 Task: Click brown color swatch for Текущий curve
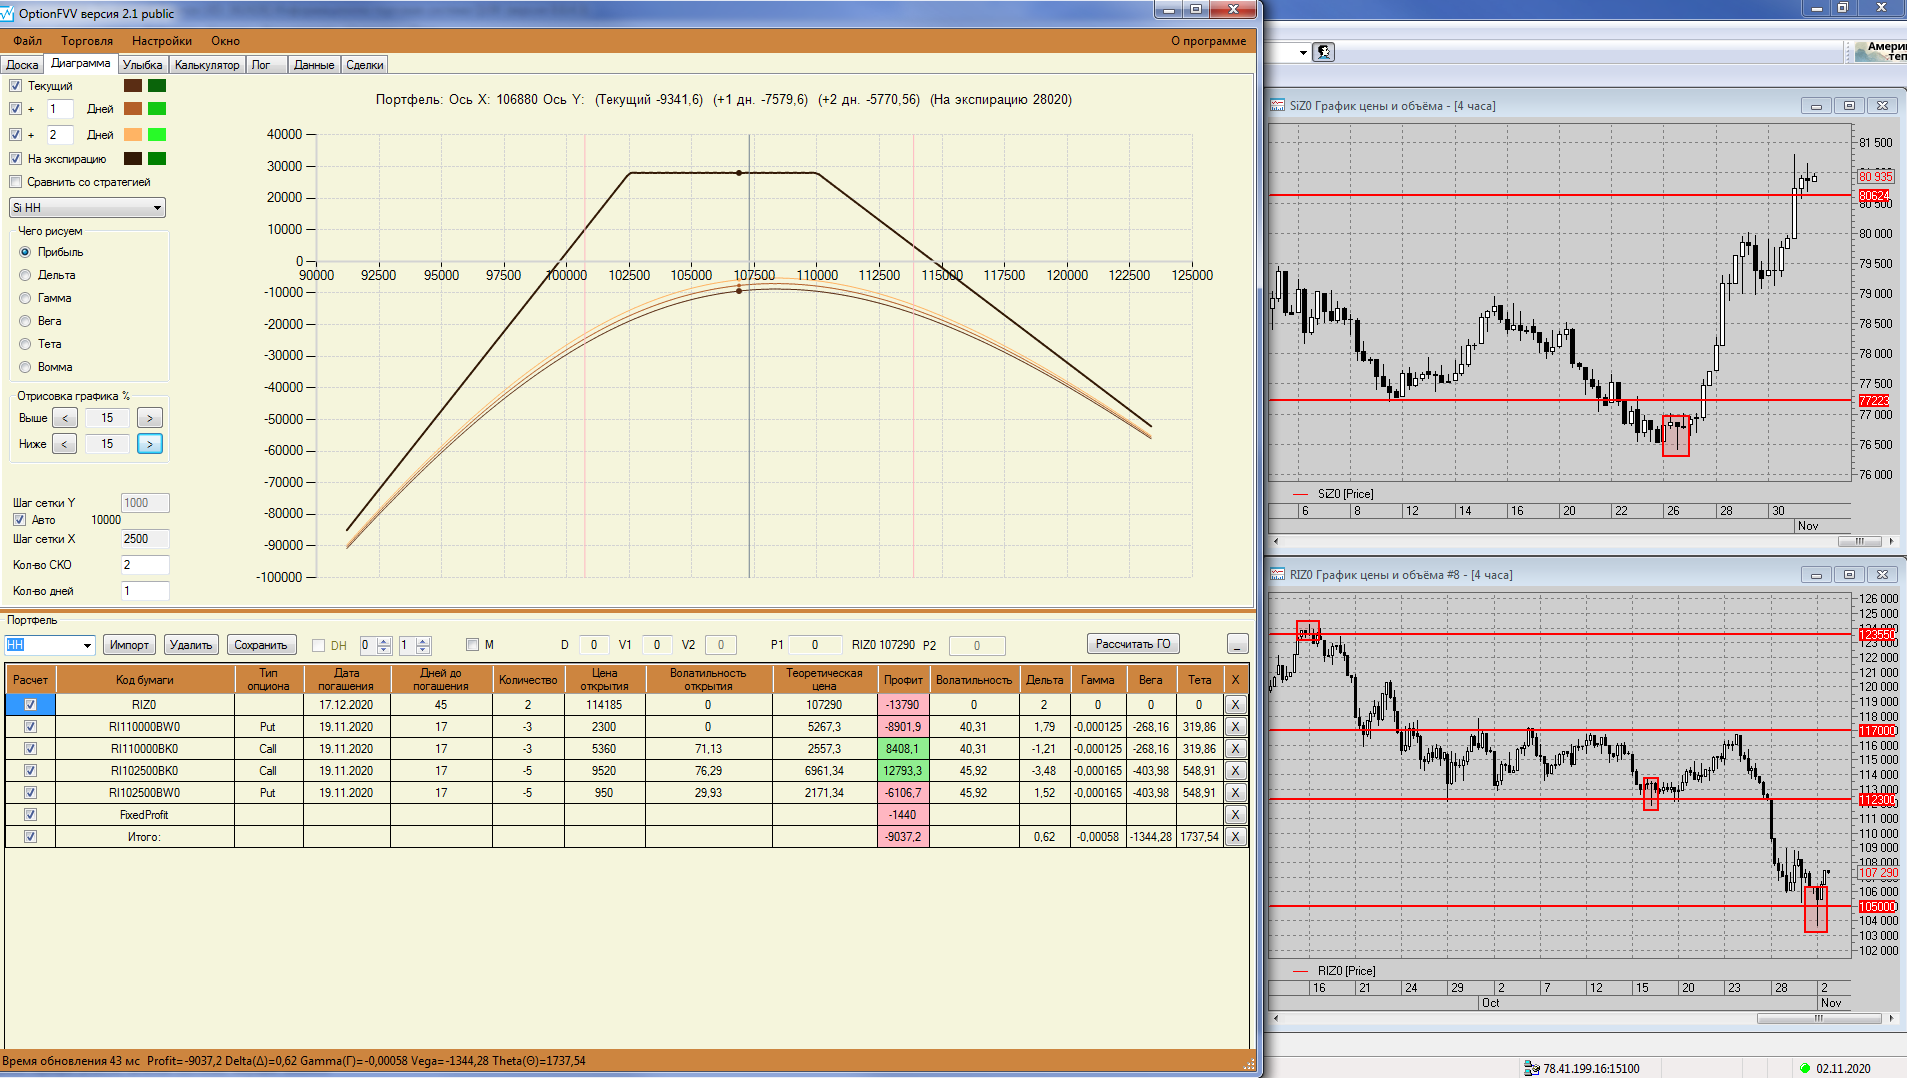click(x=133, y=86)
